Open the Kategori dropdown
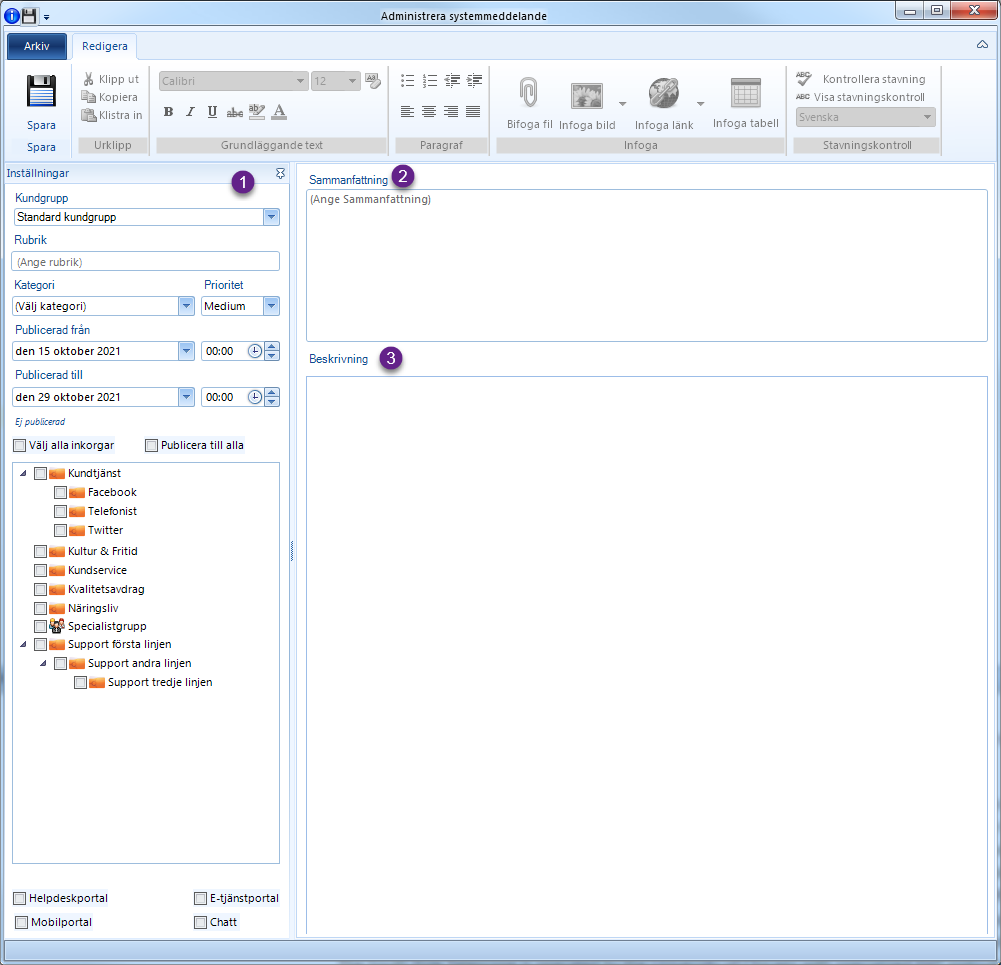Screen dimensions: 1001x965 [186, 306]
